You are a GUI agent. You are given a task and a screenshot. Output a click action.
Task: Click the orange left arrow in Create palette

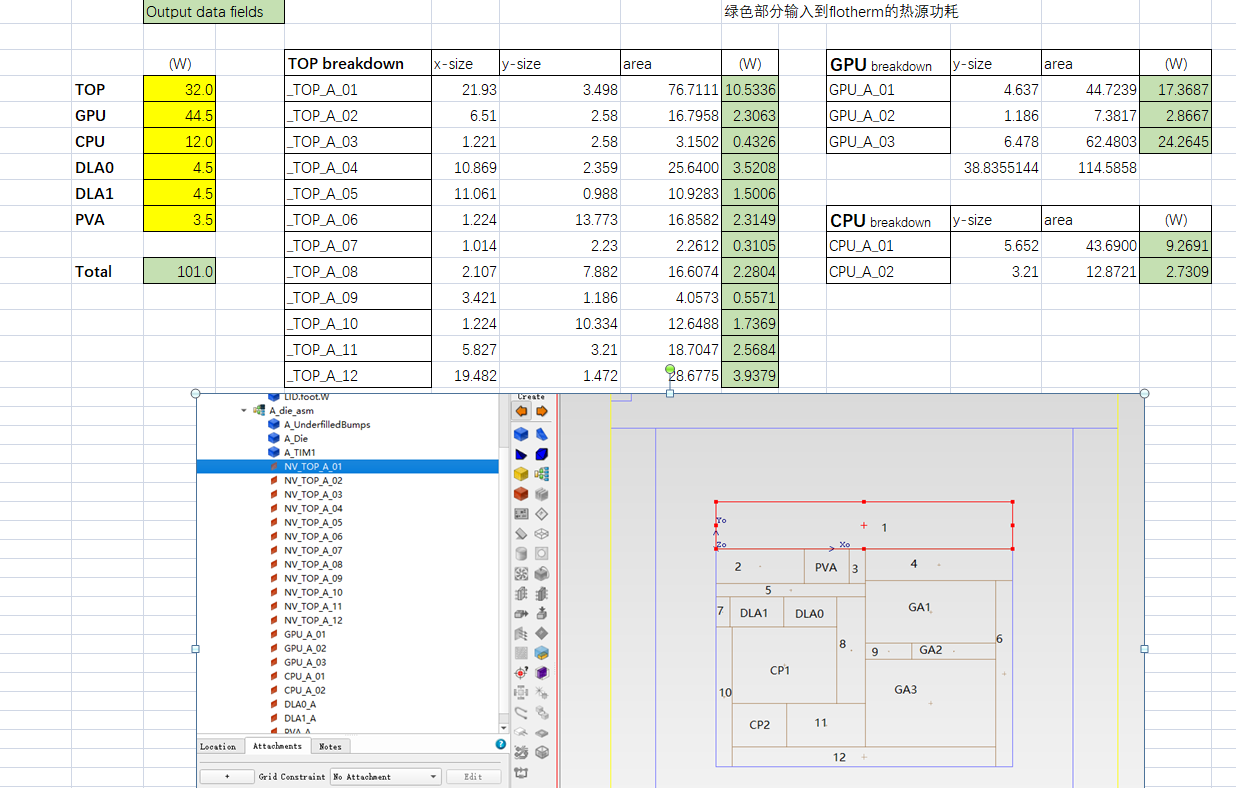point(521,411)
